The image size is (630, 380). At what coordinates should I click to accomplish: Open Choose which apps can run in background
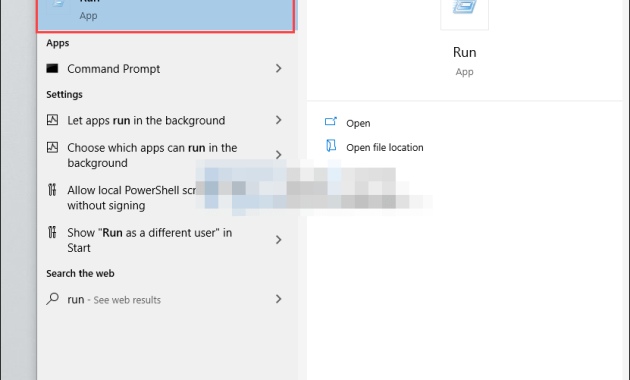(166, 155)
